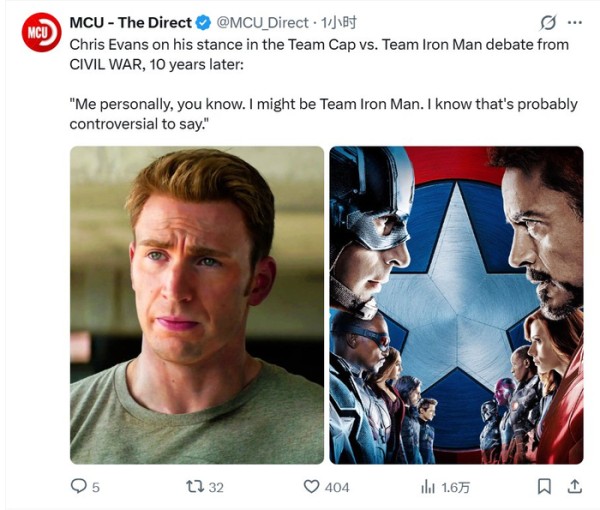Screen dimensions: 600x510
Task: Open the MCU profile avatar
Action: pos(41,32)
